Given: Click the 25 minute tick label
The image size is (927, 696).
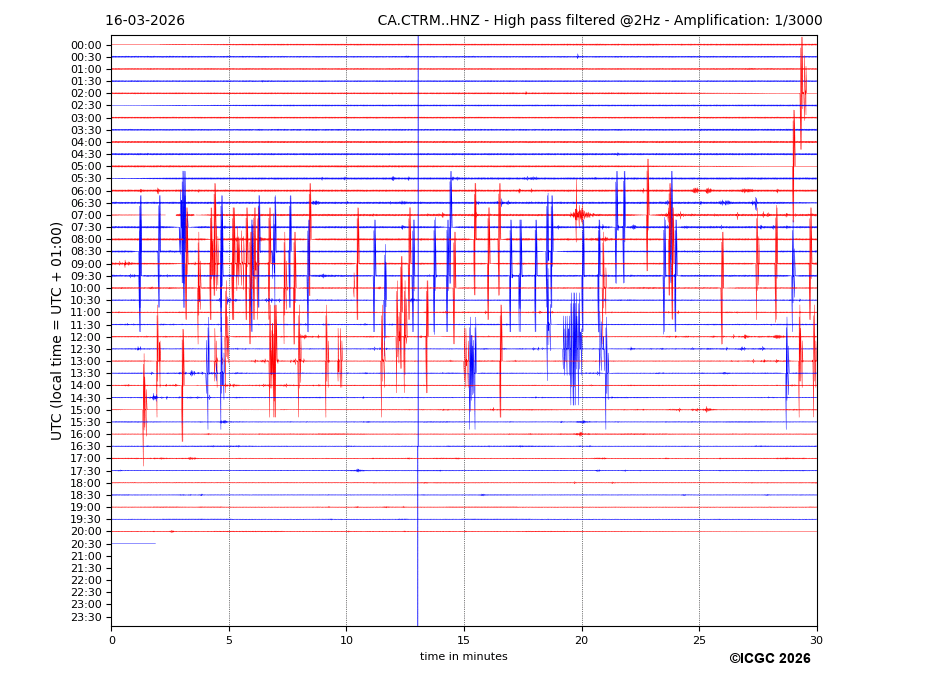Looking at the screenshot, I should point(699,640).
